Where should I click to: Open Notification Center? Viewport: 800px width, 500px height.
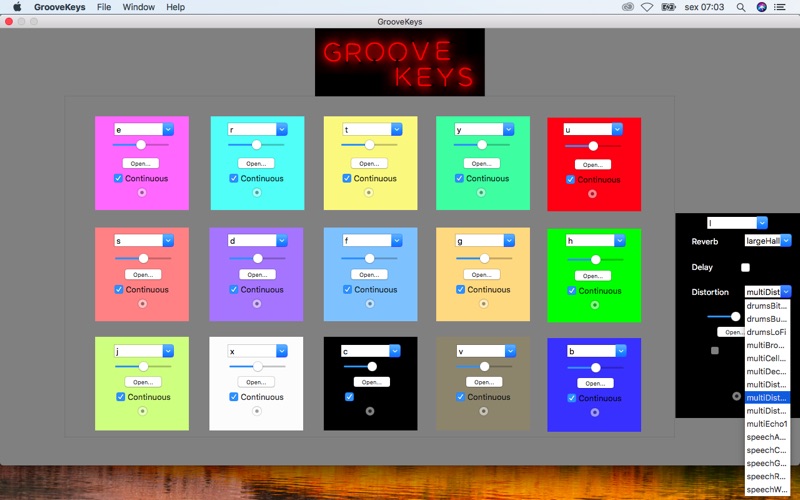(780, 7)
